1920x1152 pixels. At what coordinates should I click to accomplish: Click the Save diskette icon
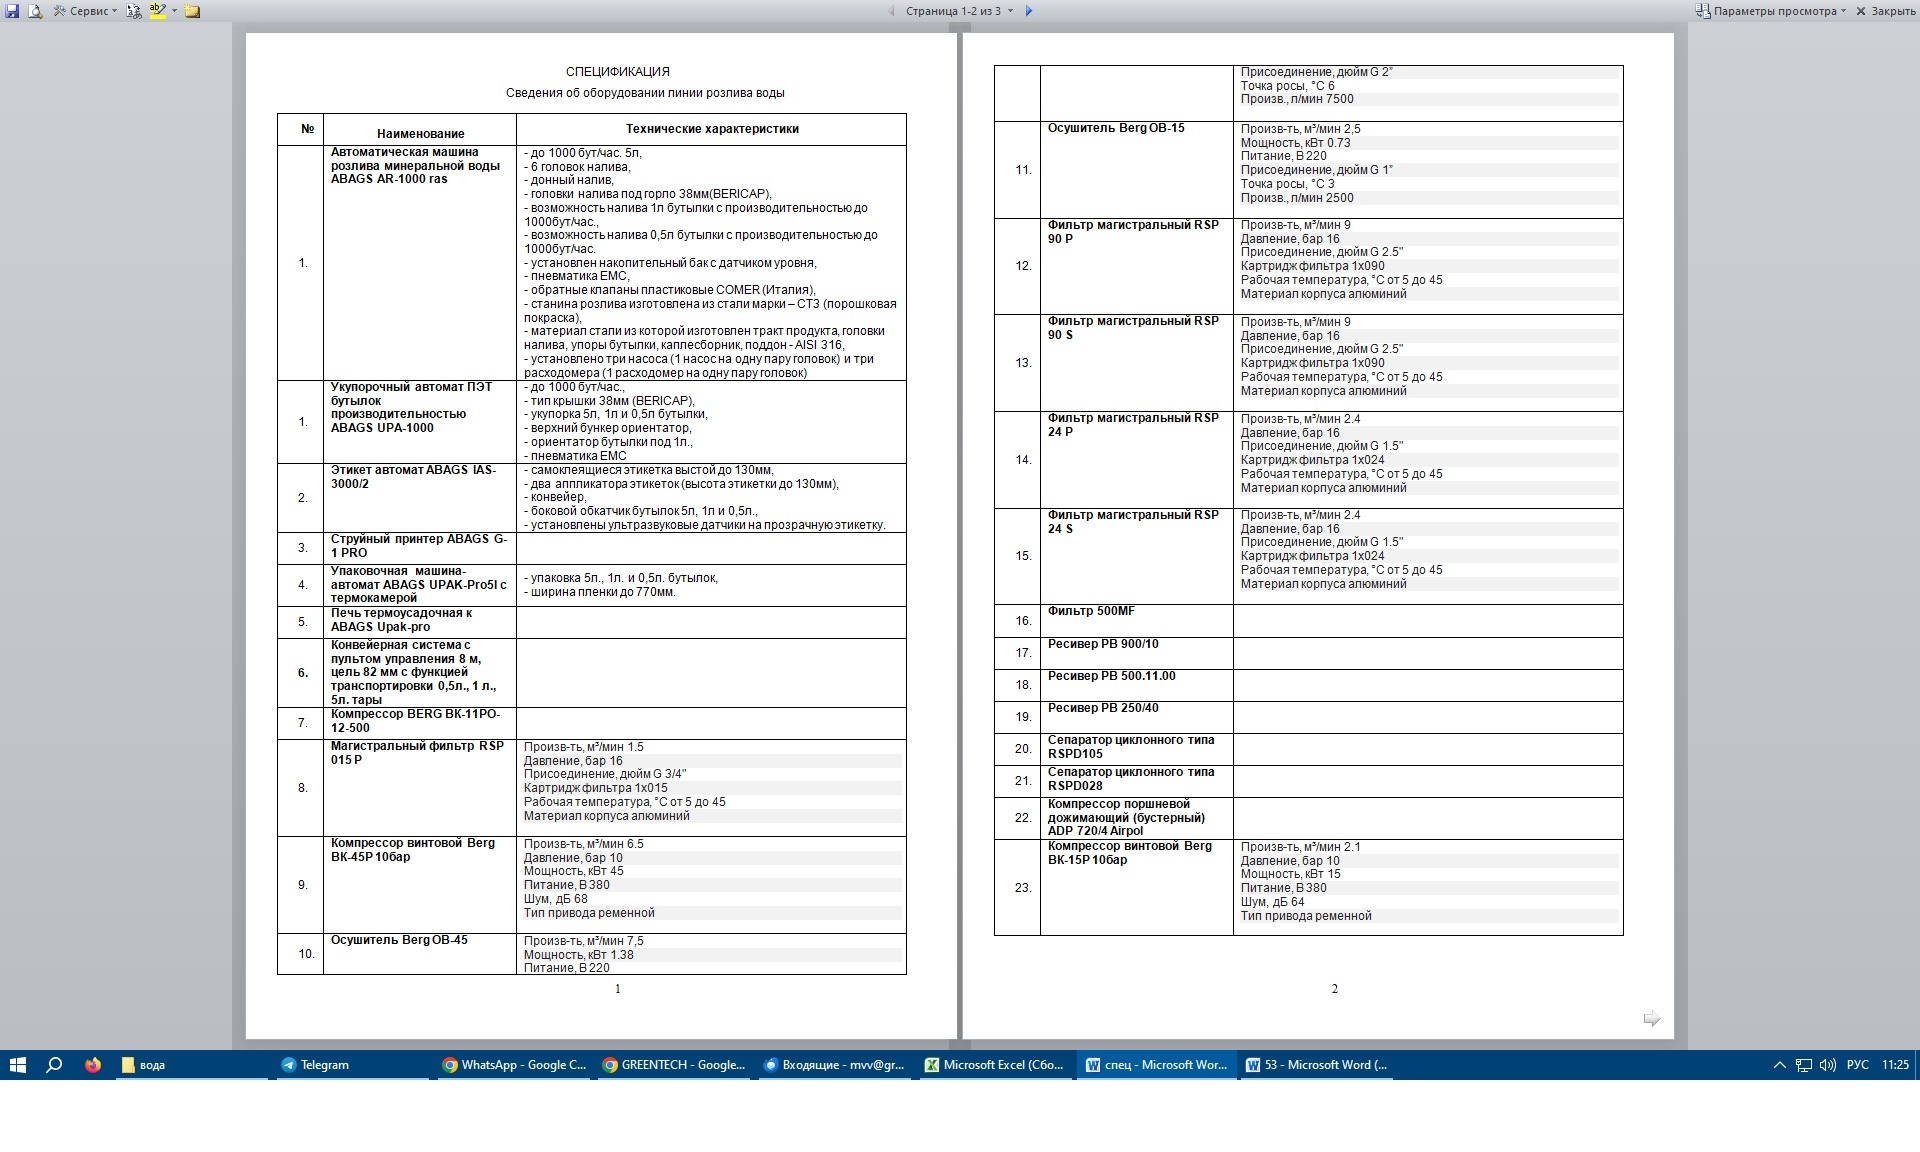click(12, 11)
